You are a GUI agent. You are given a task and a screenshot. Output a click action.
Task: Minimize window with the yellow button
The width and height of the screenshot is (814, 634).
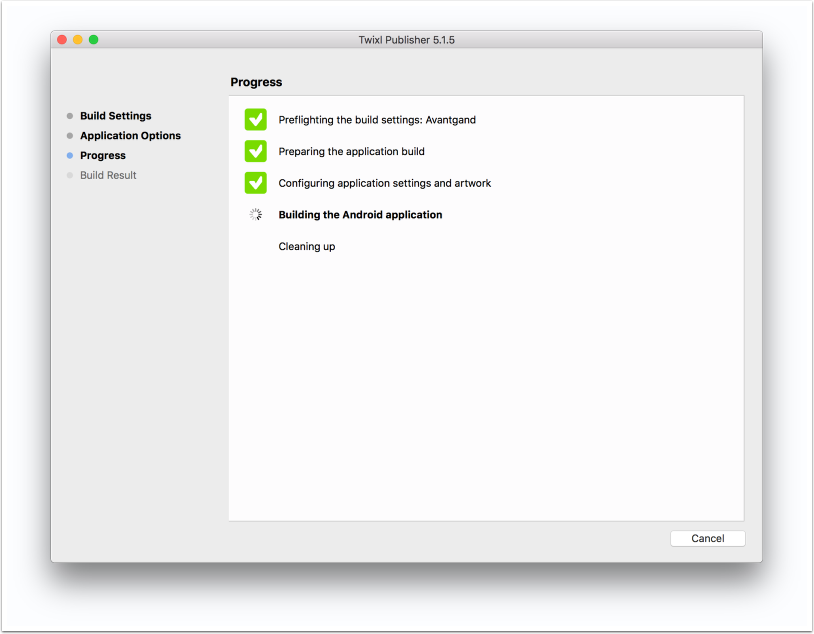77,39
